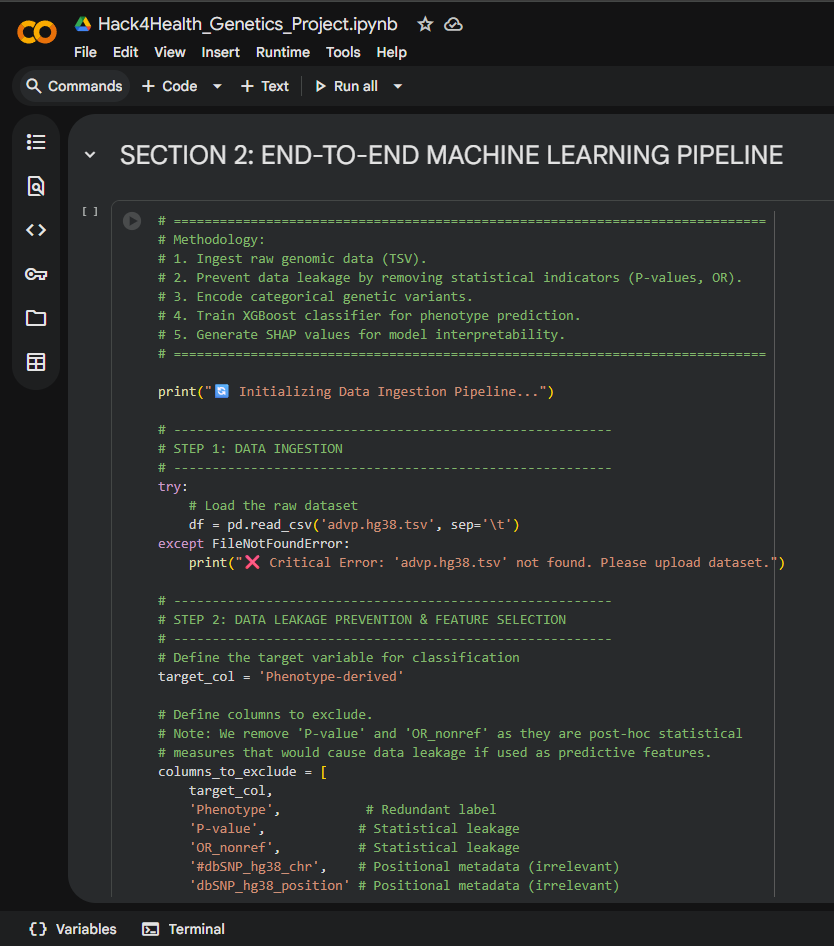
Task: Open the File menu
Action: coord(85,52)
